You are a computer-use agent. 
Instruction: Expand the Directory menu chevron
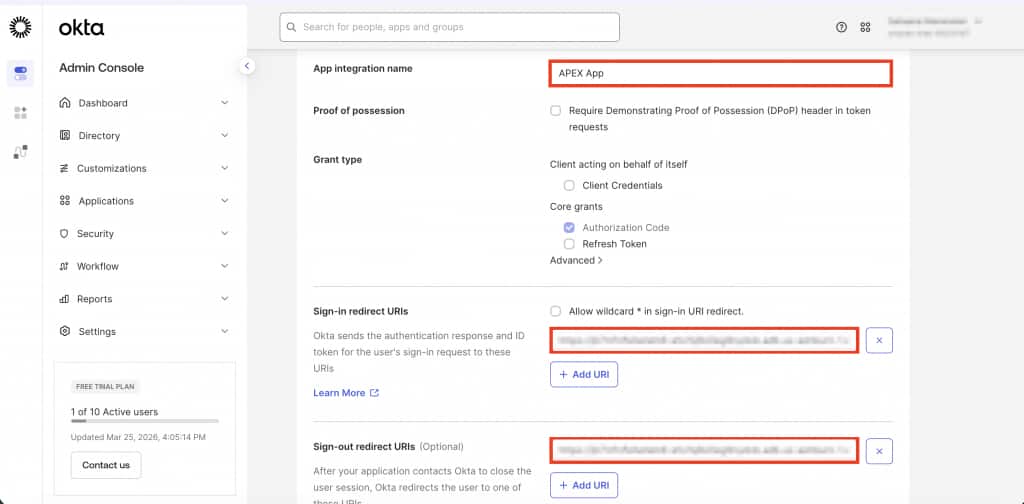point(225,135)
